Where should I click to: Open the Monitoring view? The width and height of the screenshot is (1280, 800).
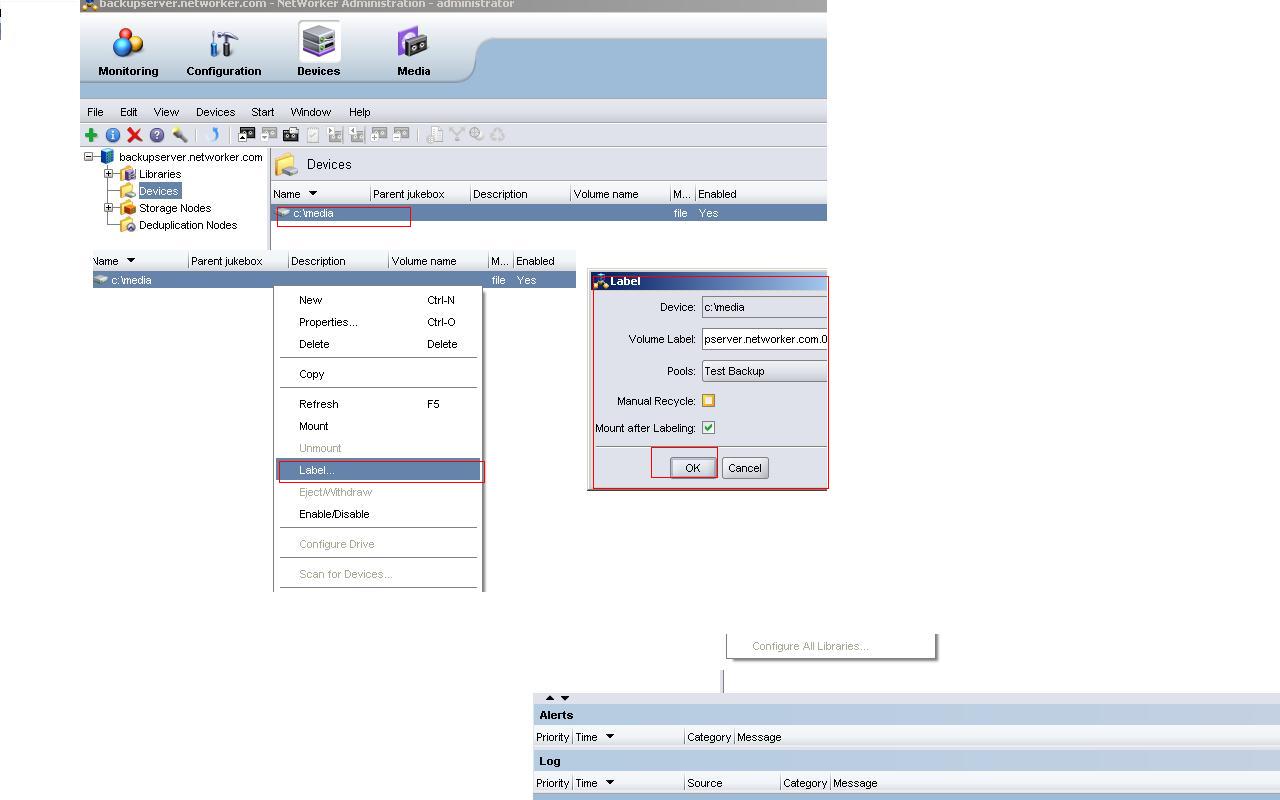[x=127, y=50]
